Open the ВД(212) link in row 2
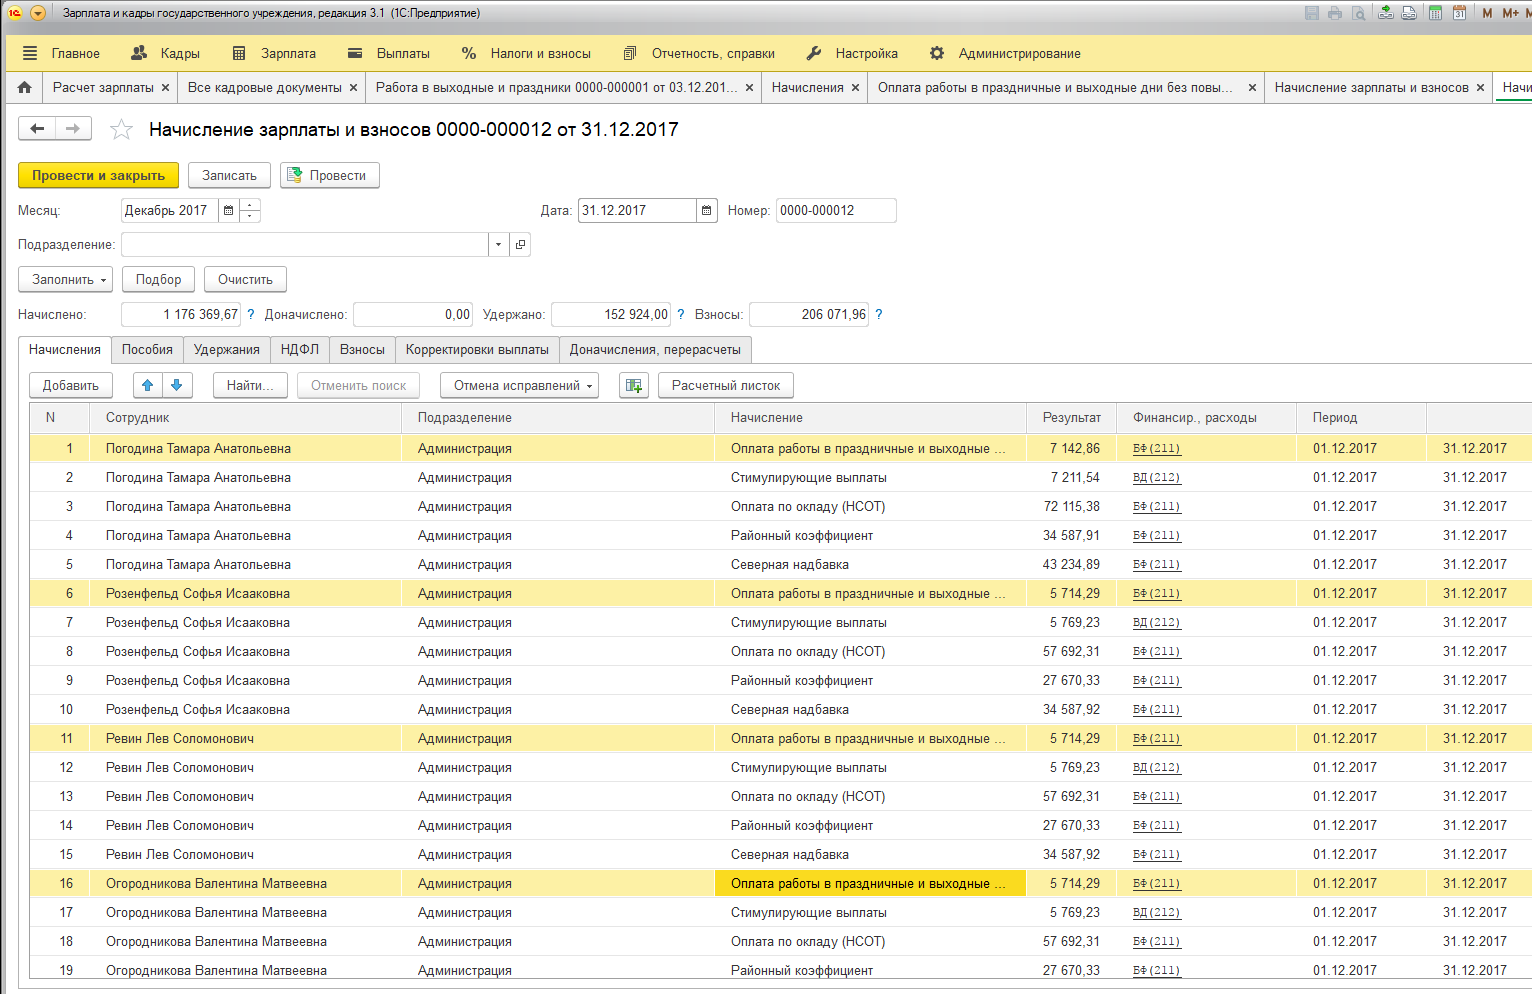The height and width of the screenshot is (994, 1532). (1156, 477)
